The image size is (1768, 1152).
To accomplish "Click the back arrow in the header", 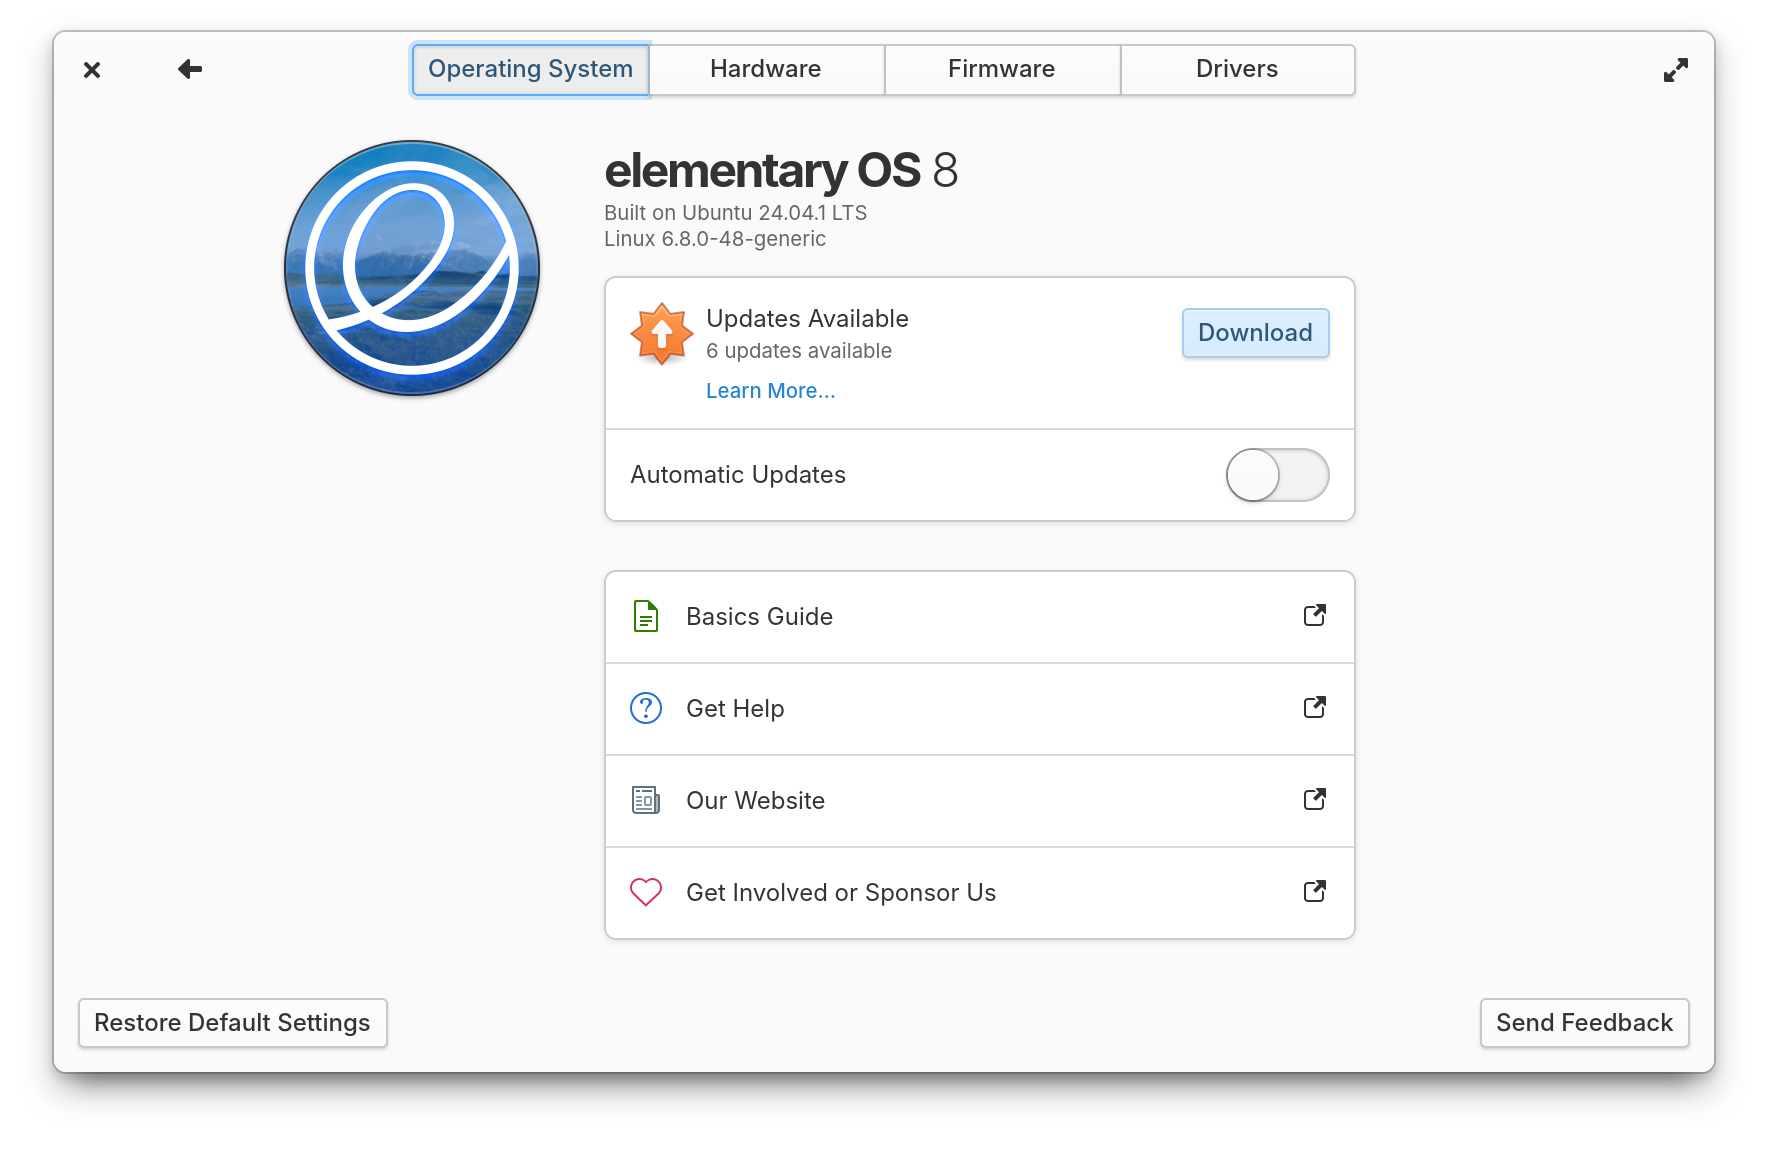I will pos(189,69).
